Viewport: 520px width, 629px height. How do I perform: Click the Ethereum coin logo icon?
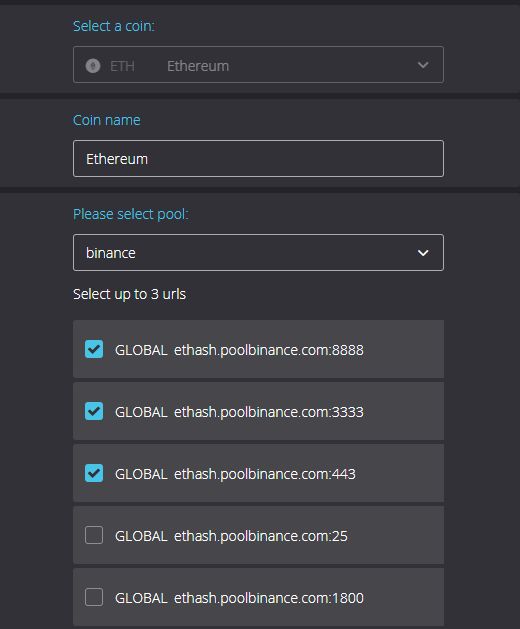[x=93, y=66]
